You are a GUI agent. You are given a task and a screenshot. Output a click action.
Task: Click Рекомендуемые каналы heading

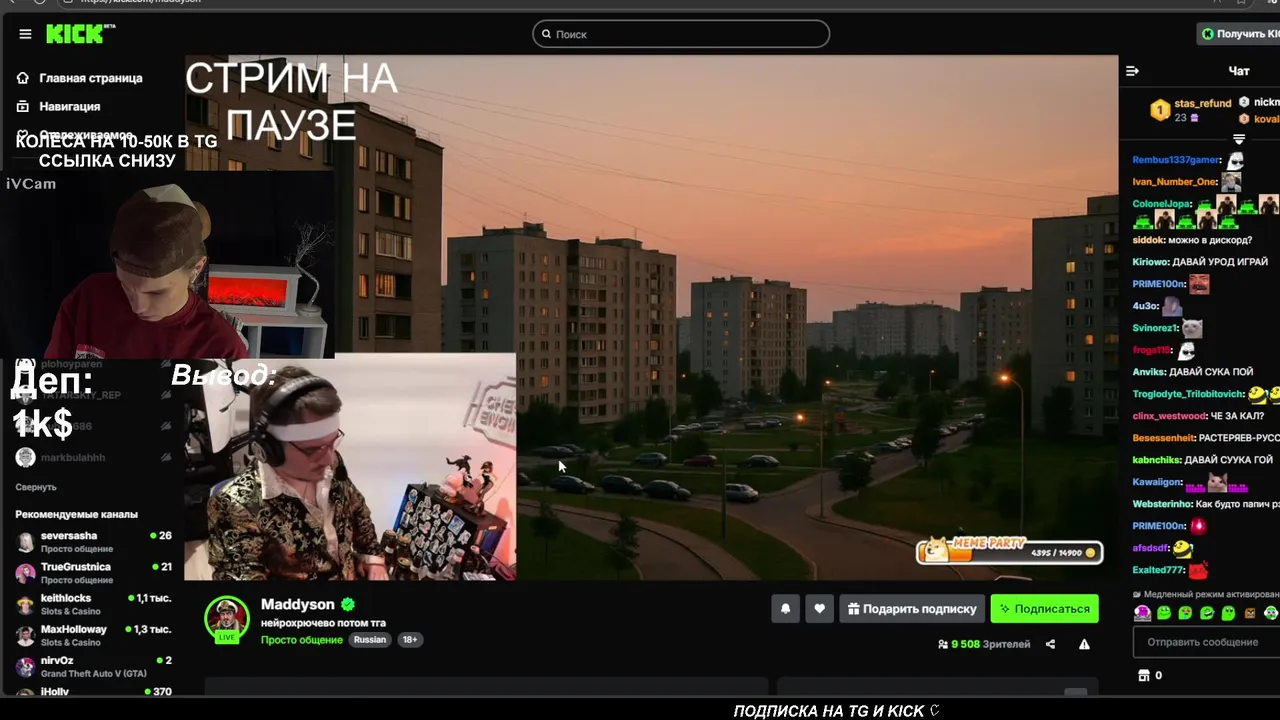76,514
